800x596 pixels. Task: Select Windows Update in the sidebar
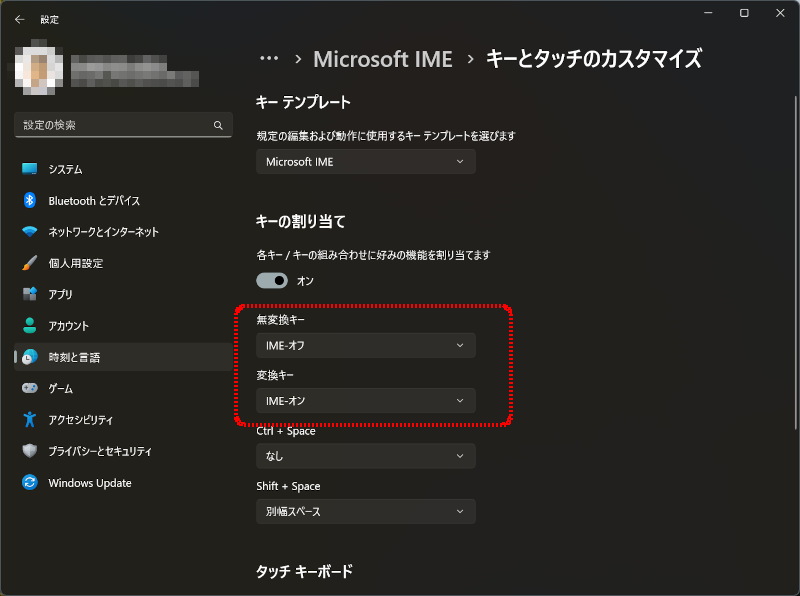tap(123, 482)
